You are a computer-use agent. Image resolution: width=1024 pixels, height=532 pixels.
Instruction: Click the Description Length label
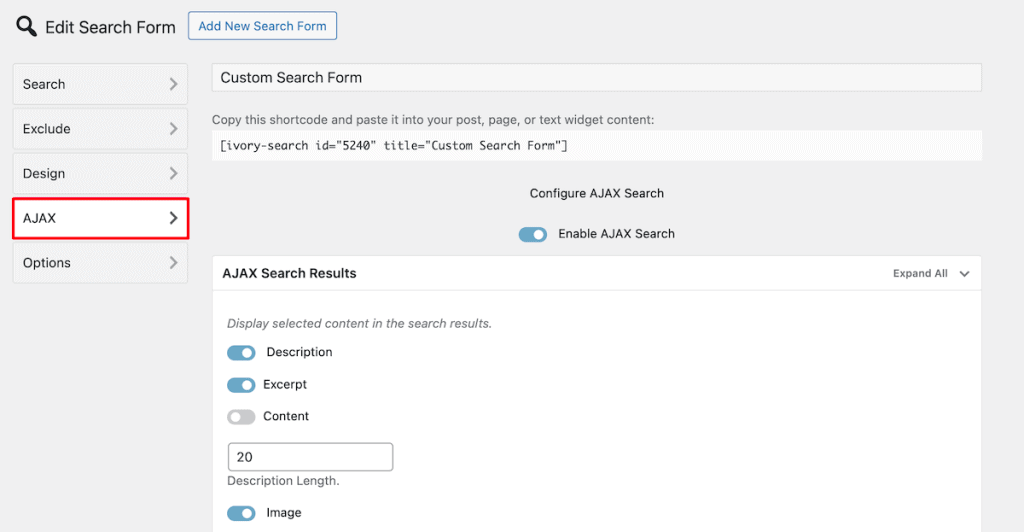(x=283, y=481)
